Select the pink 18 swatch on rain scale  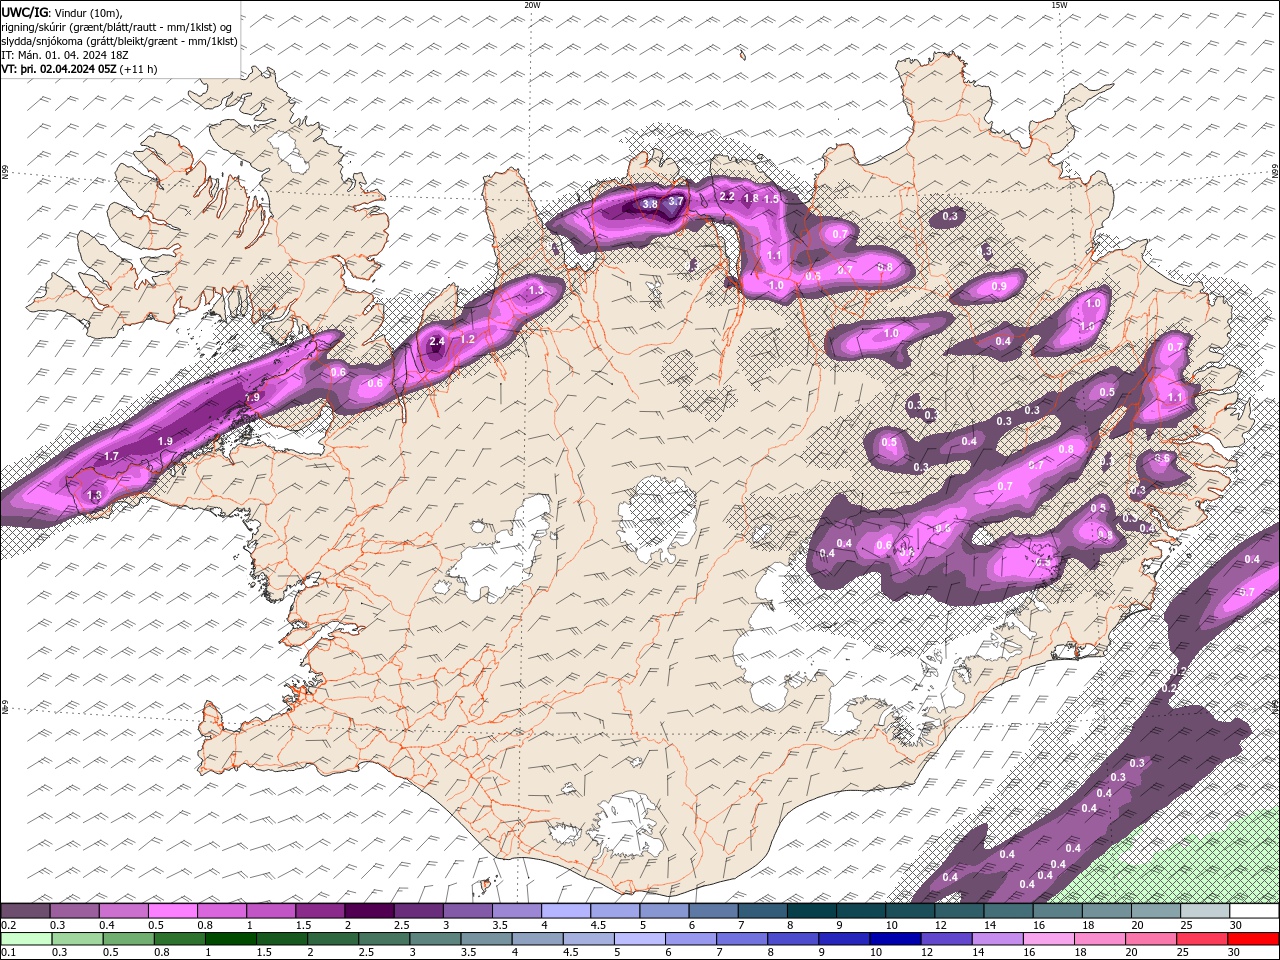[1100, 939]
